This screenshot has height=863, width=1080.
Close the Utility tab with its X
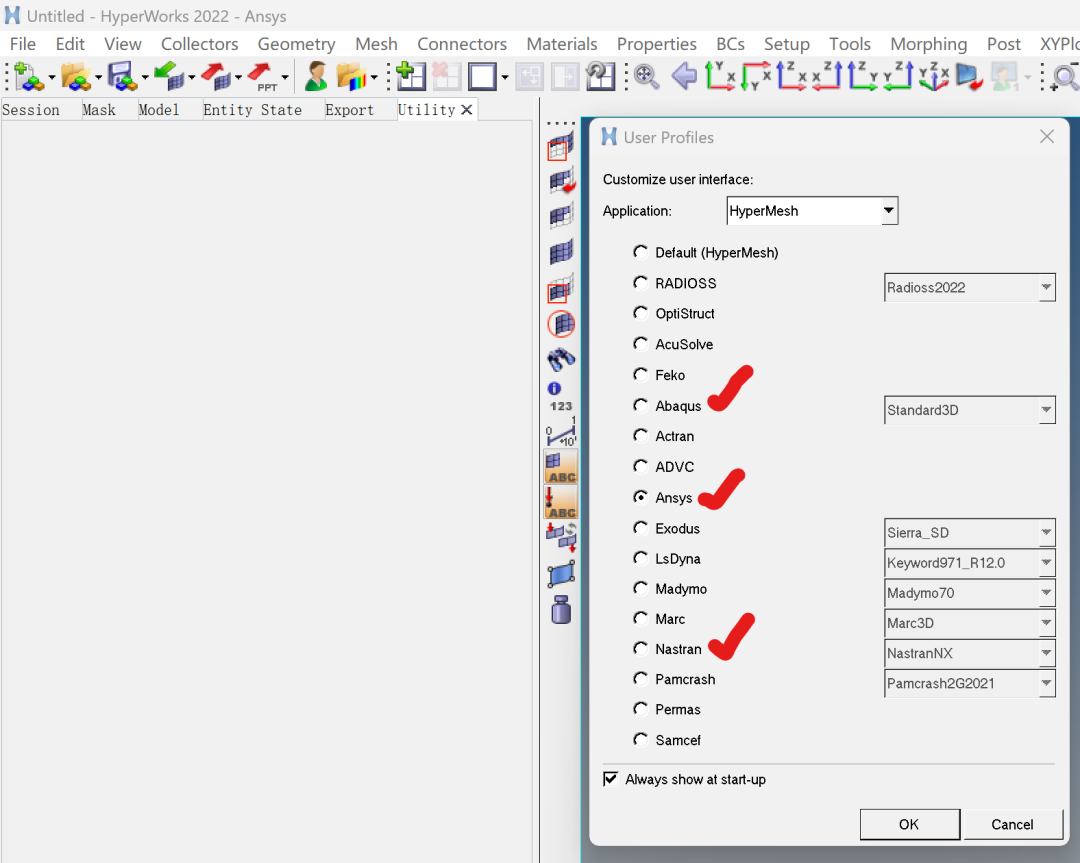pos(467,110)
